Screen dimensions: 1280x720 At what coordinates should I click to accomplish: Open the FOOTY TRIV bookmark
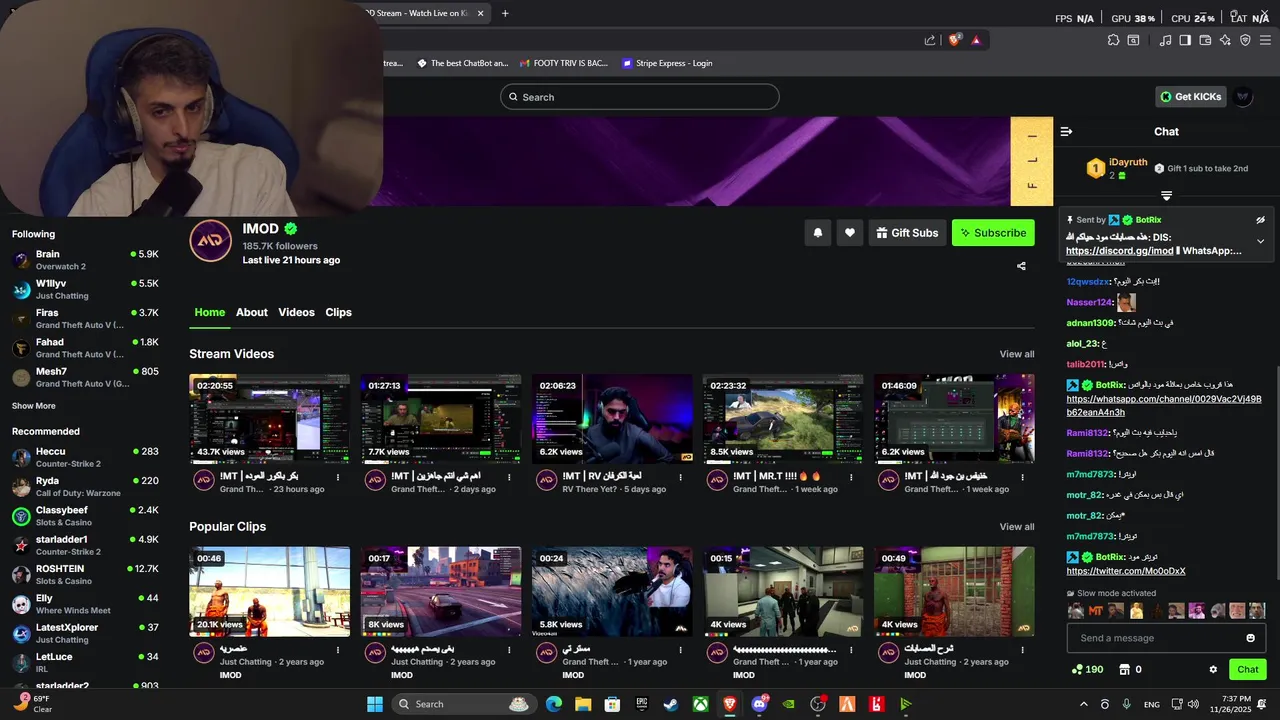562,63
